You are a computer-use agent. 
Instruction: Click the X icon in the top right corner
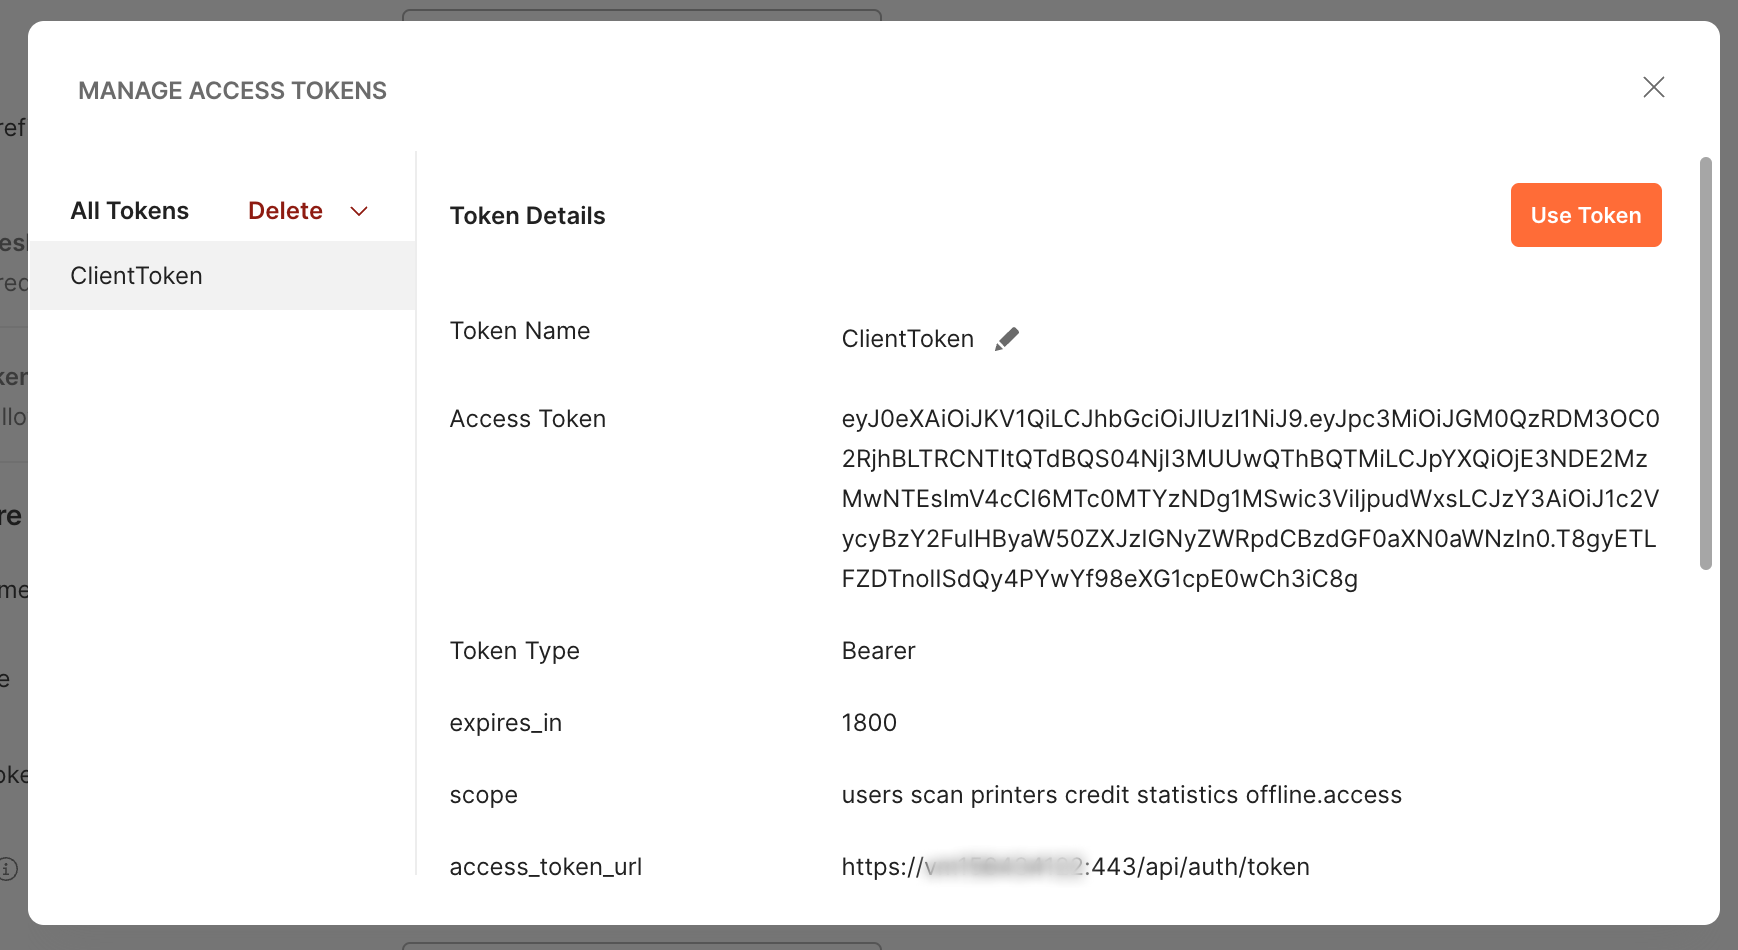click(1655, 88)
